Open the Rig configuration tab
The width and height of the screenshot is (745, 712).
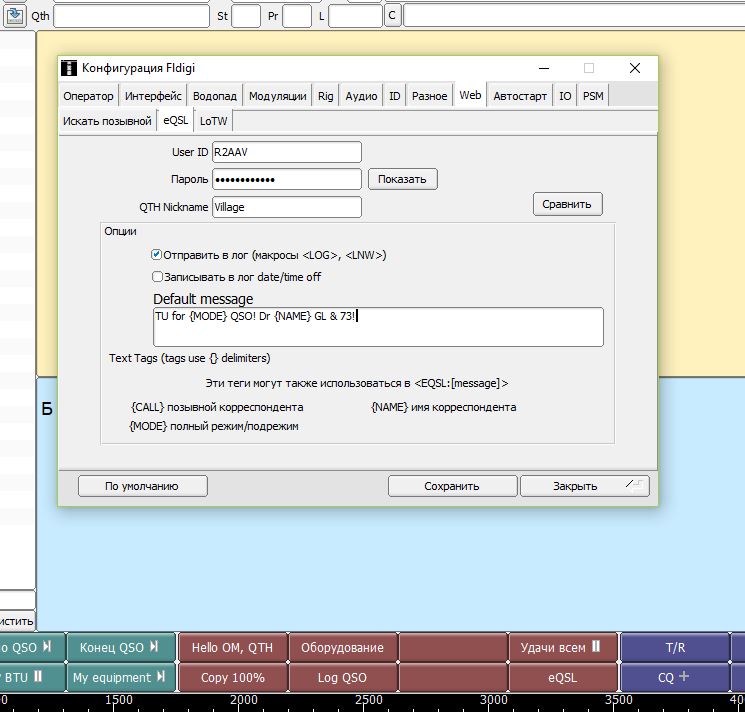point(325,96)
